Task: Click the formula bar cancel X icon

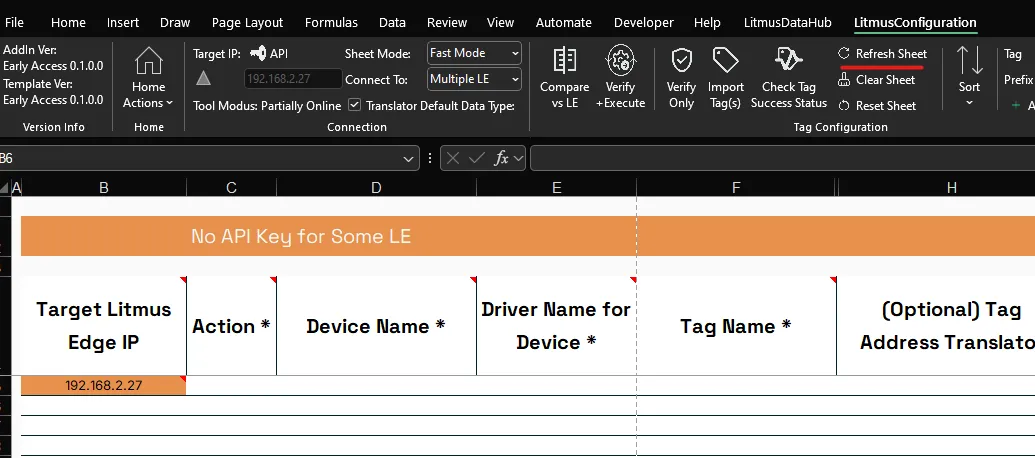Action: coord(453,158)
